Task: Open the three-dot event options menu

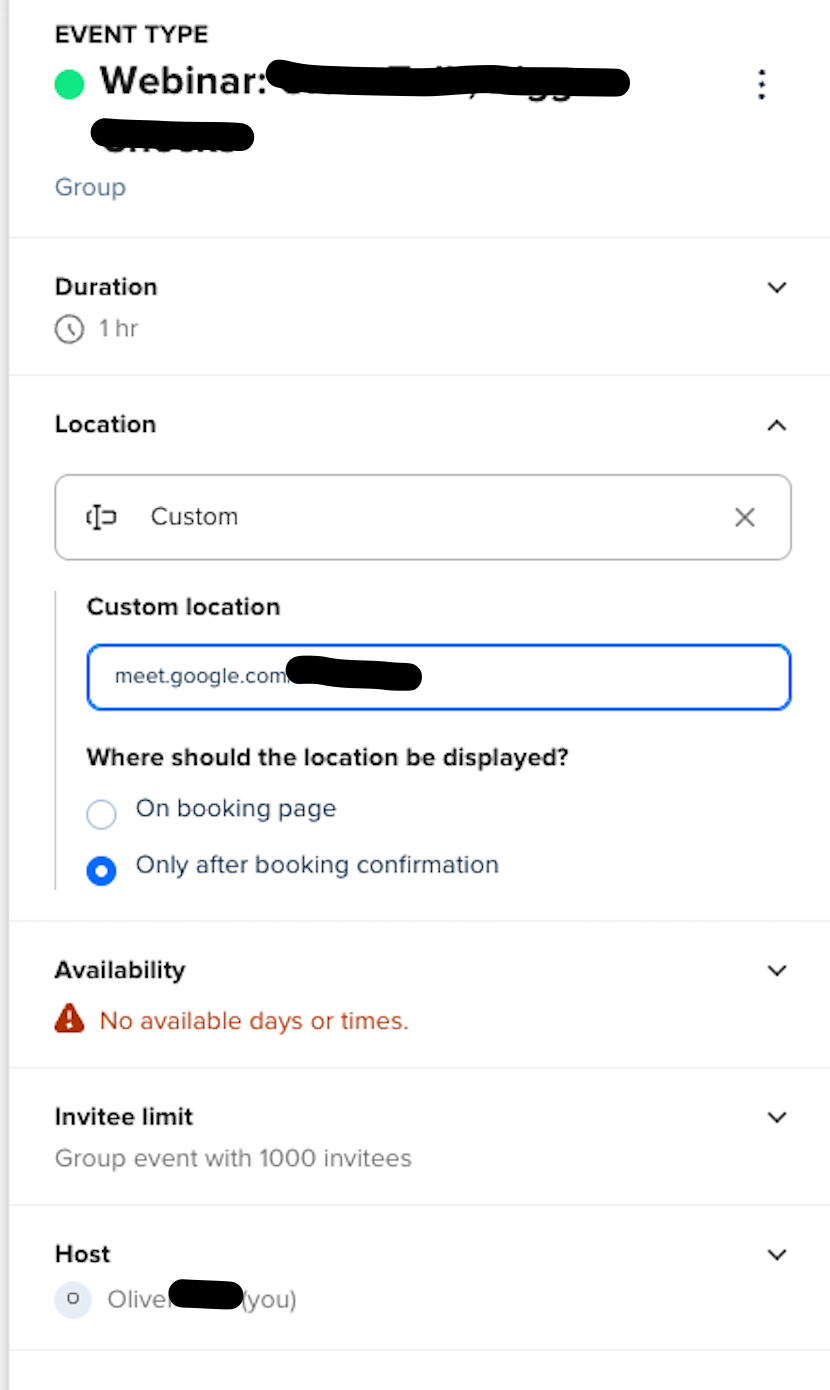Action: 762,85
